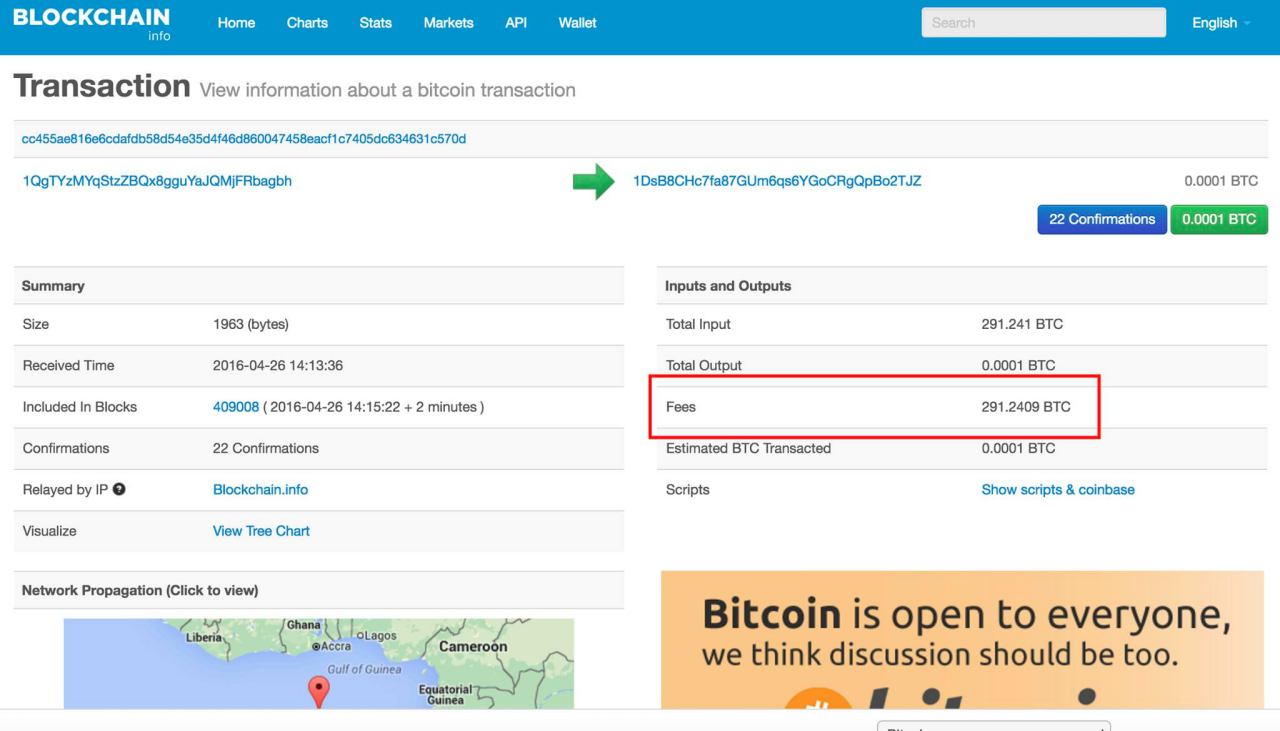1280x731 pixels.
Task: Open the Charts menu item
Action: 307,23
